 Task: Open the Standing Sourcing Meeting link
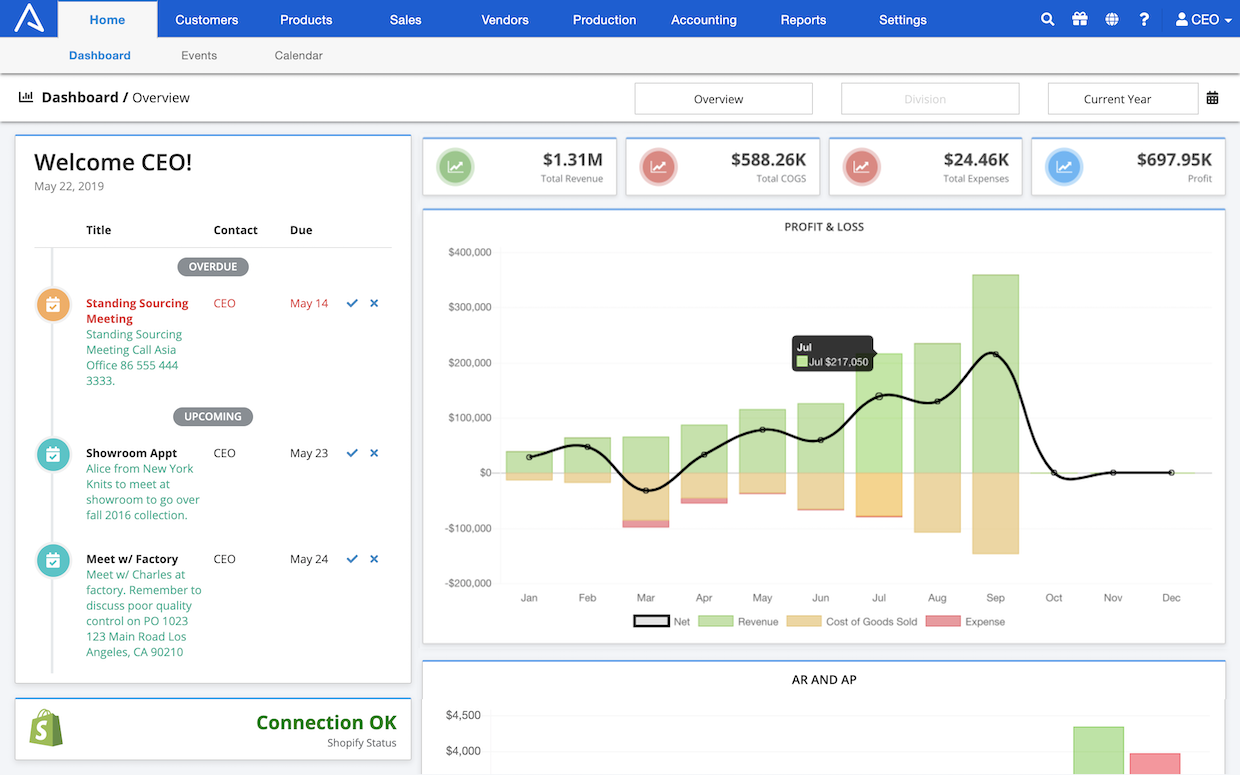137,310
